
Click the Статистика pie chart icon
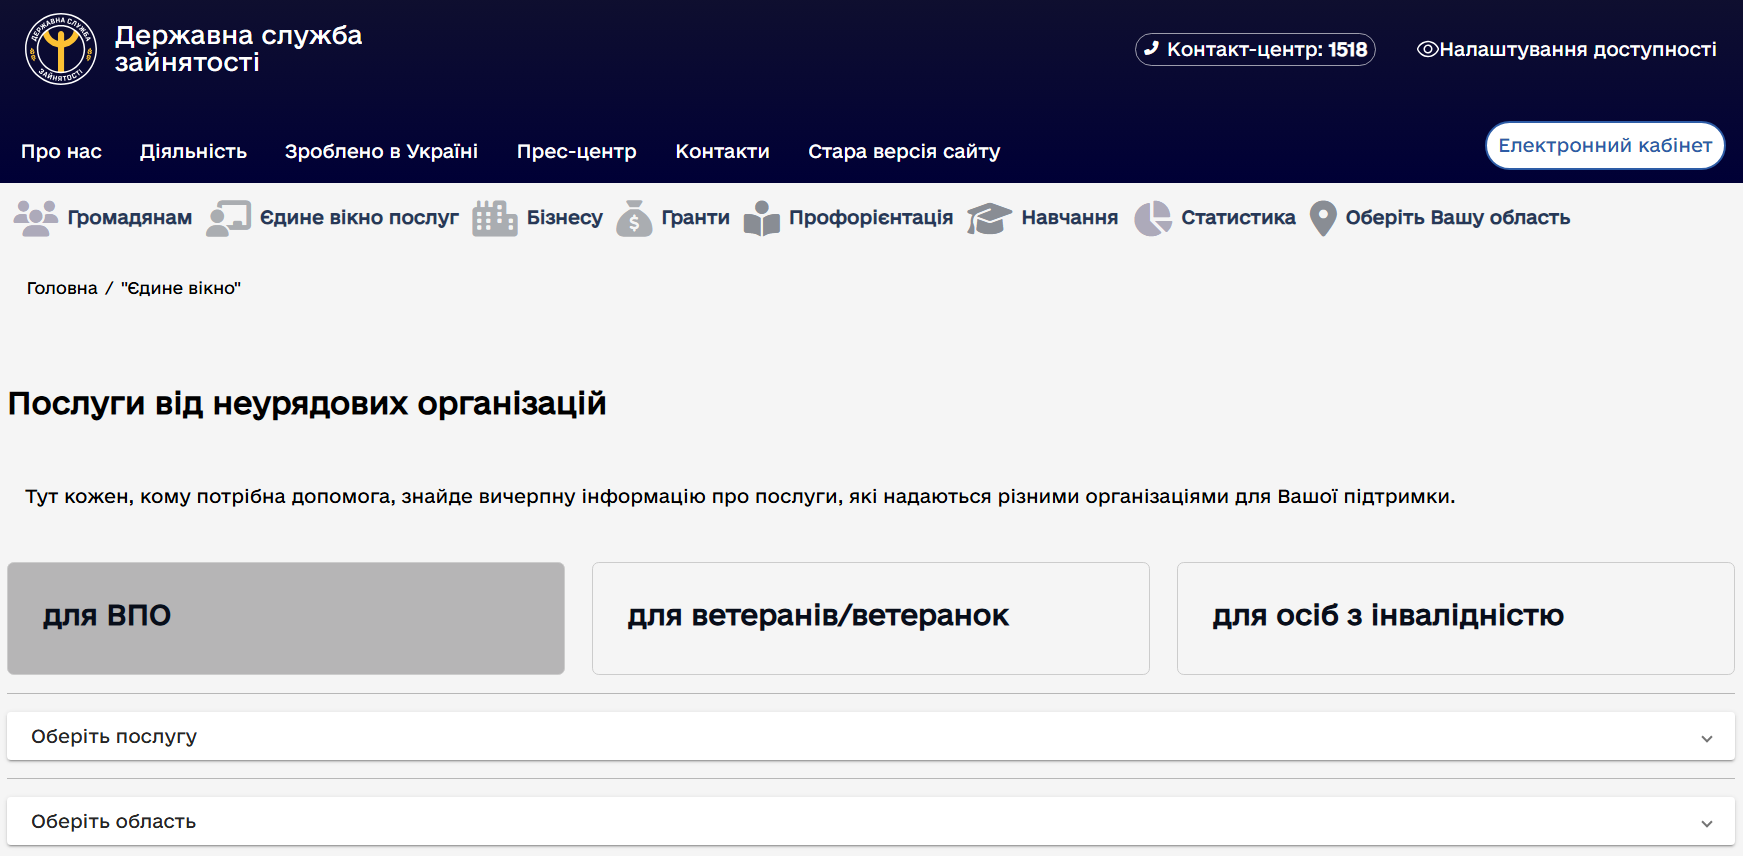pos(1152,218)
